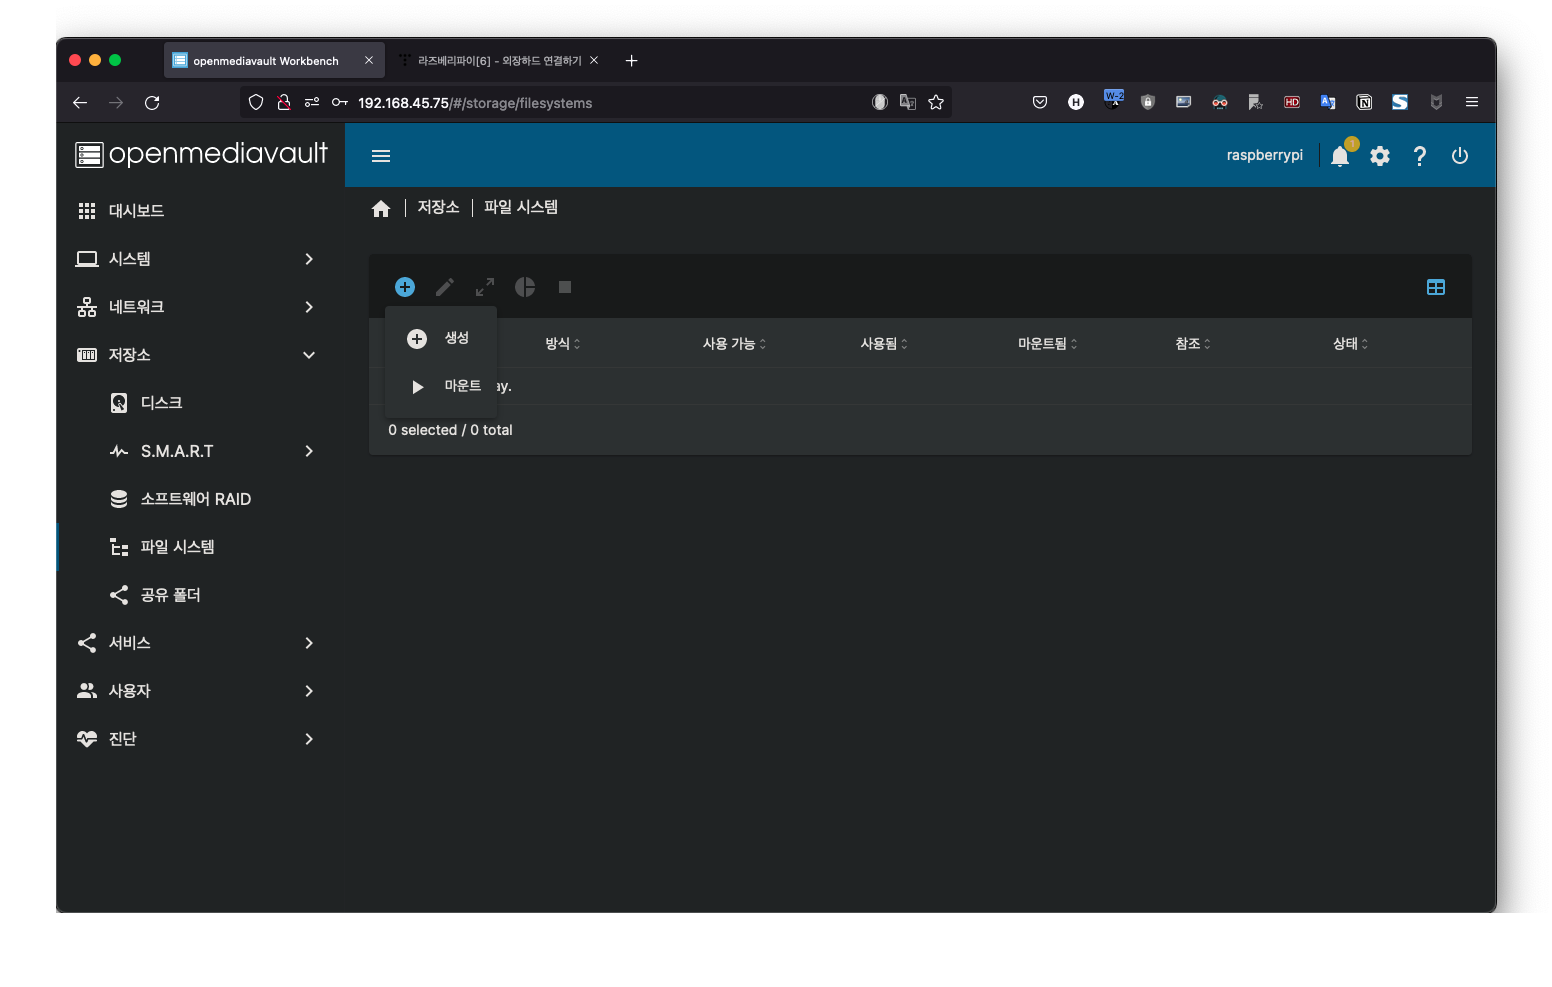Click the help question mark icon
The image size is (1552, 987).
point(1420,155)
